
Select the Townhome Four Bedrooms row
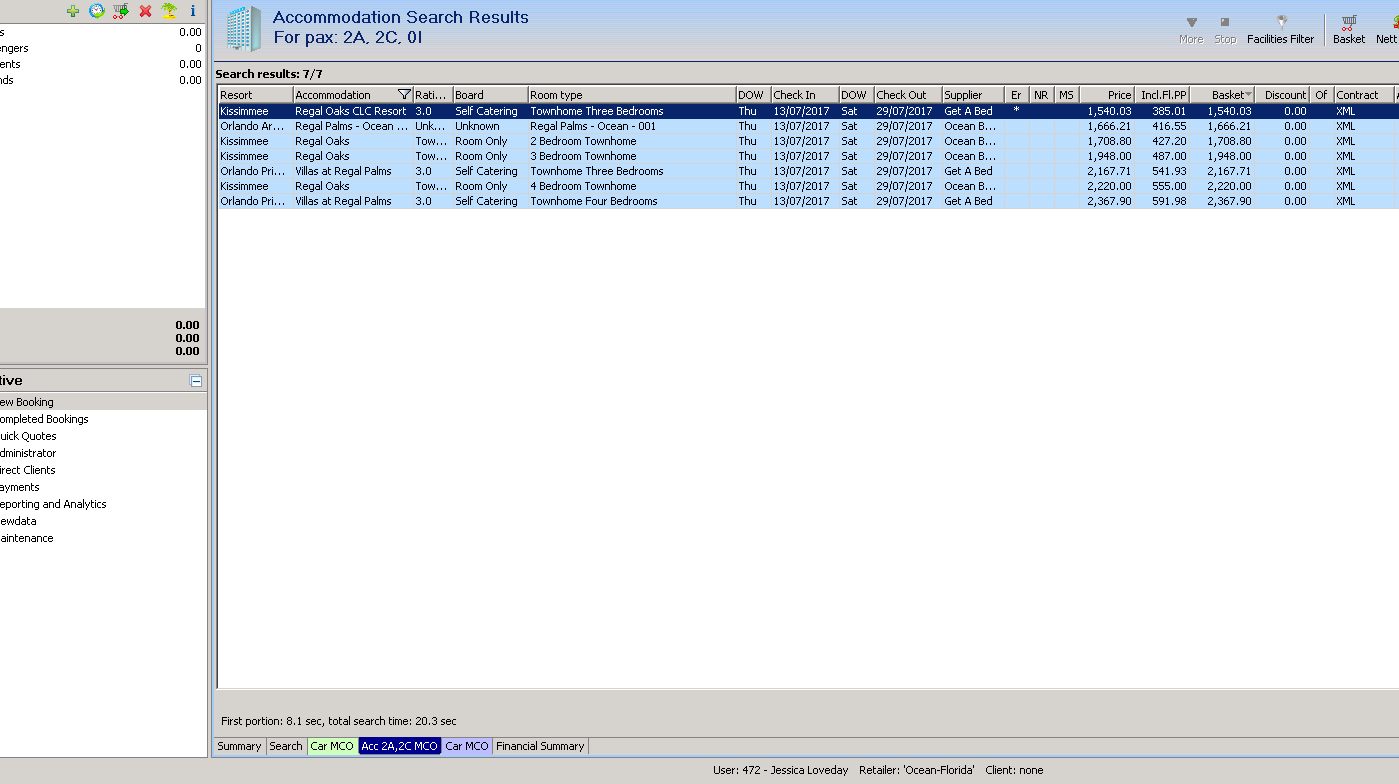tap(808, 201)
